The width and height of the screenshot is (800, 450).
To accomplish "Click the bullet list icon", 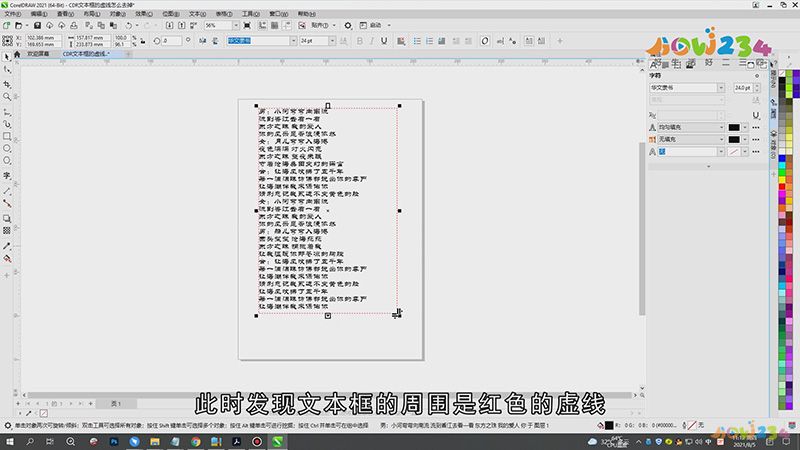I will 417,41.
